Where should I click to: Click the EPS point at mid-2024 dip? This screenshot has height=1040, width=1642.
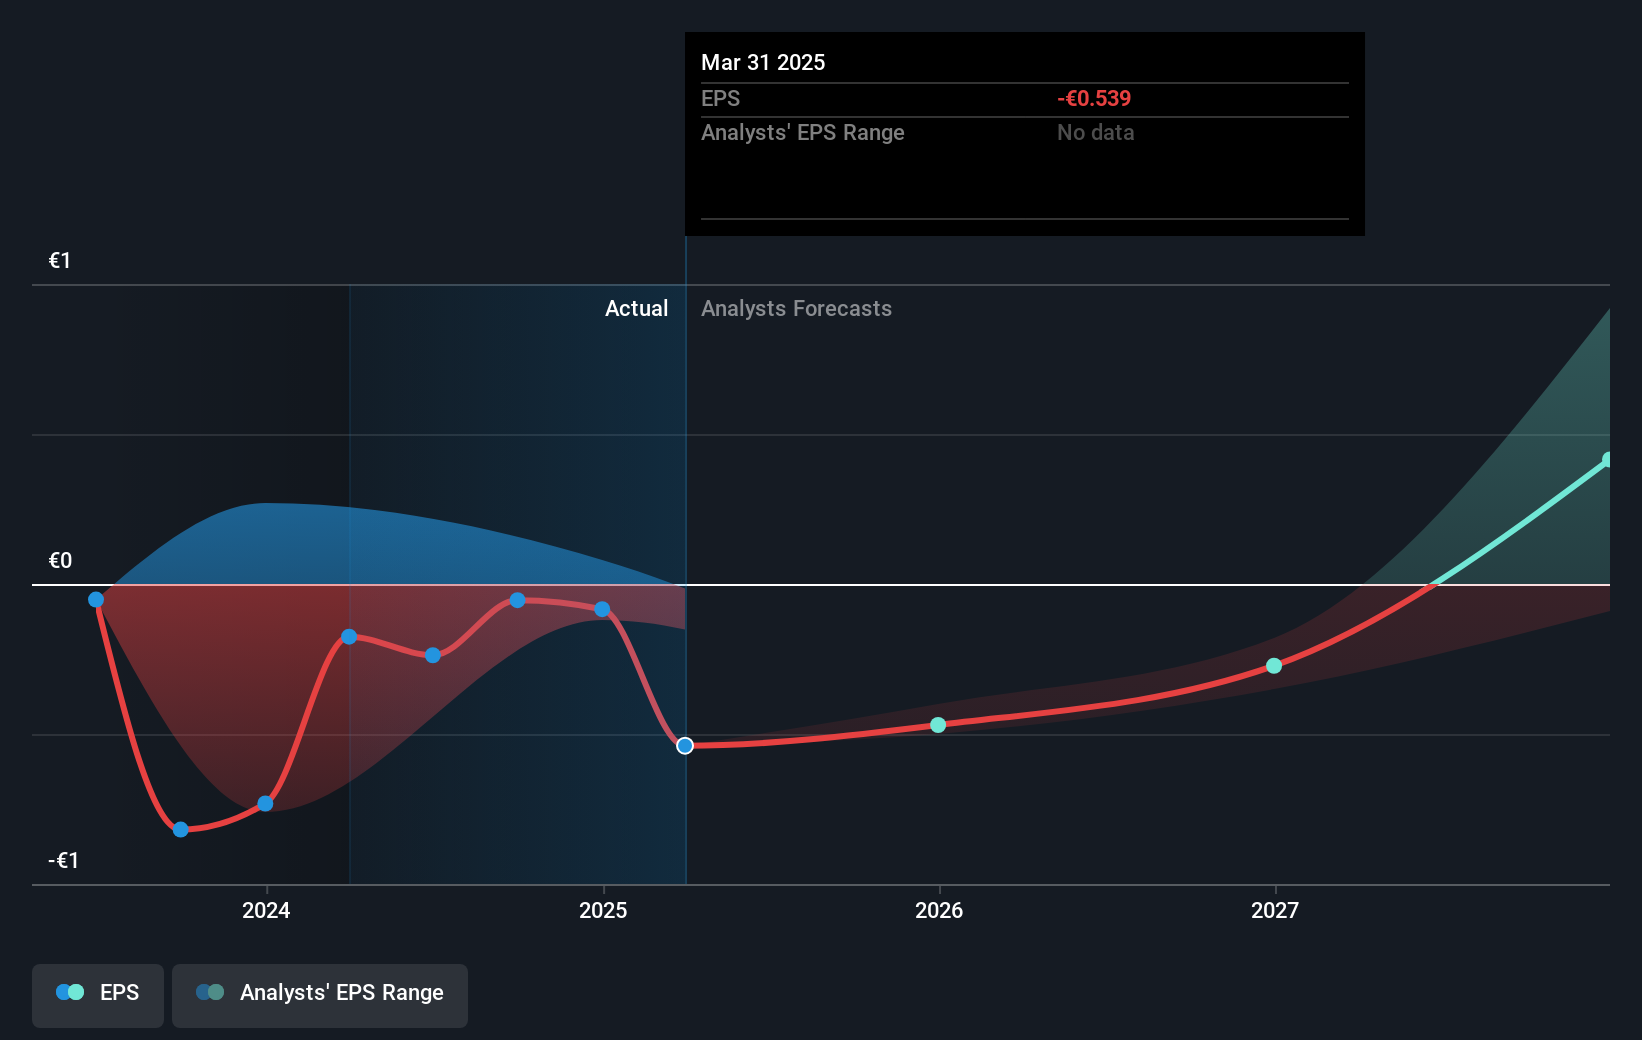[433, 655]
